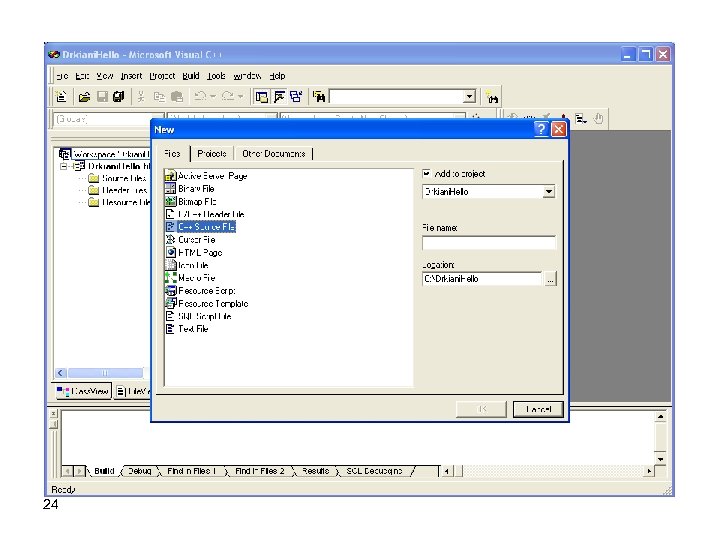Select the Source Files folder

[x=118, y=178]
